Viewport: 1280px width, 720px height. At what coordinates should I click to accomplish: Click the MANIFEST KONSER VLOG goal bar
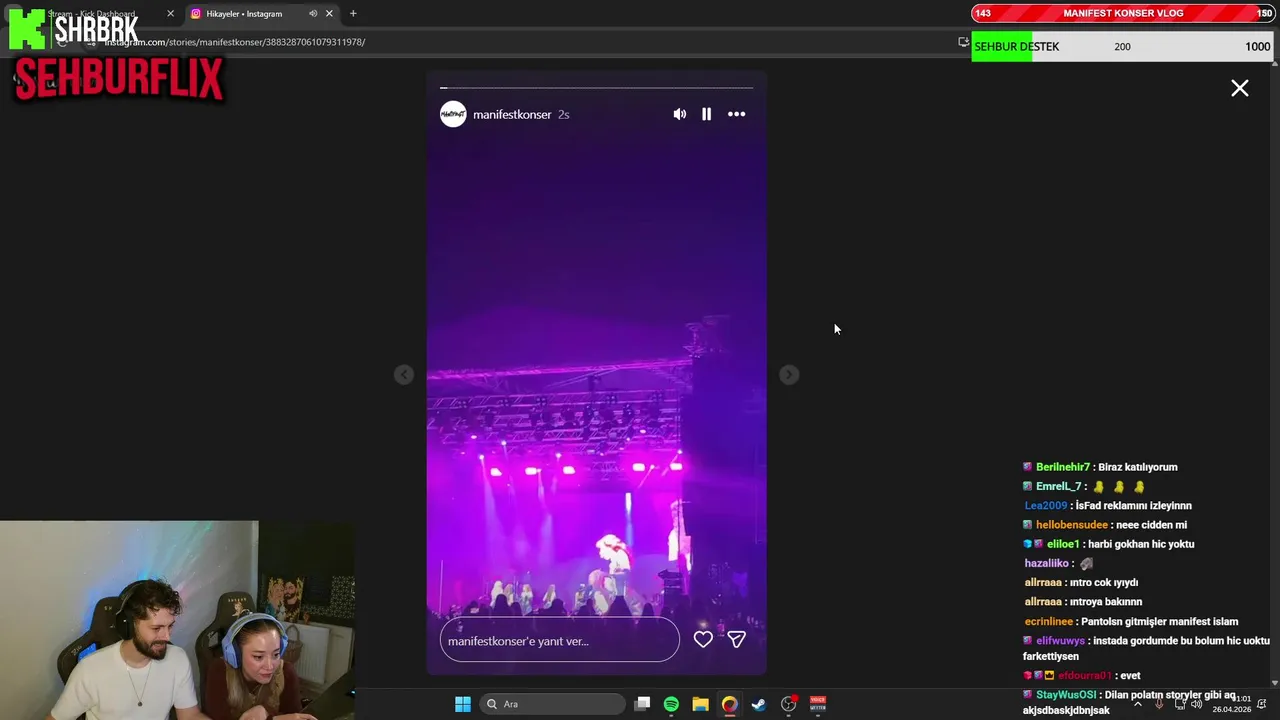click(1123, 13)
